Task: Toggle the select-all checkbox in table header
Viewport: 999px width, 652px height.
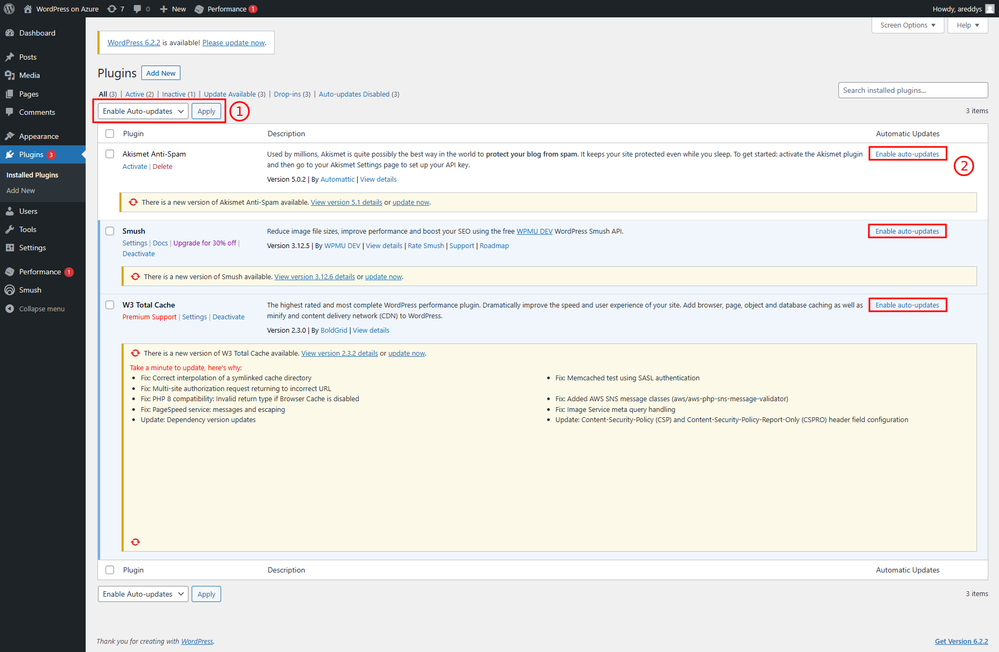Action: (110, 134)
